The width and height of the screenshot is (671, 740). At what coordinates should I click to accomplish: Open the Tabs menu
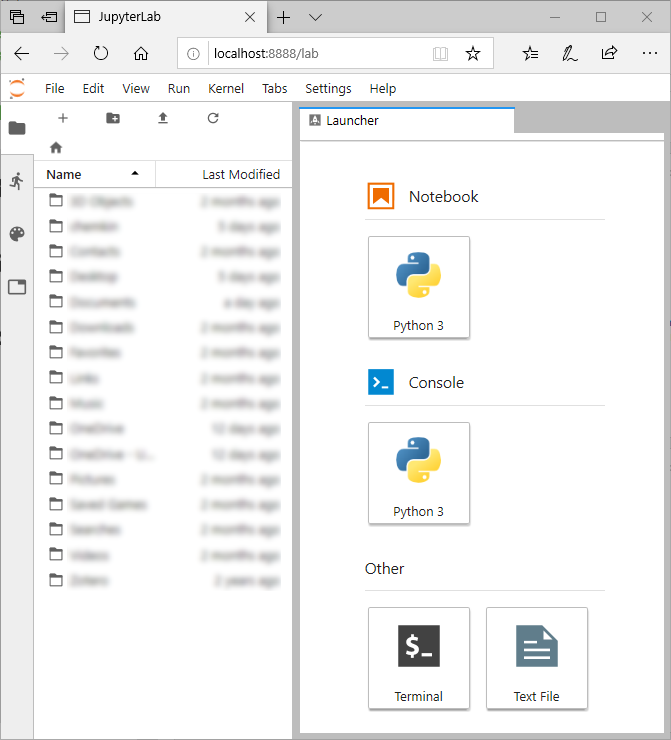coord(275,88)
